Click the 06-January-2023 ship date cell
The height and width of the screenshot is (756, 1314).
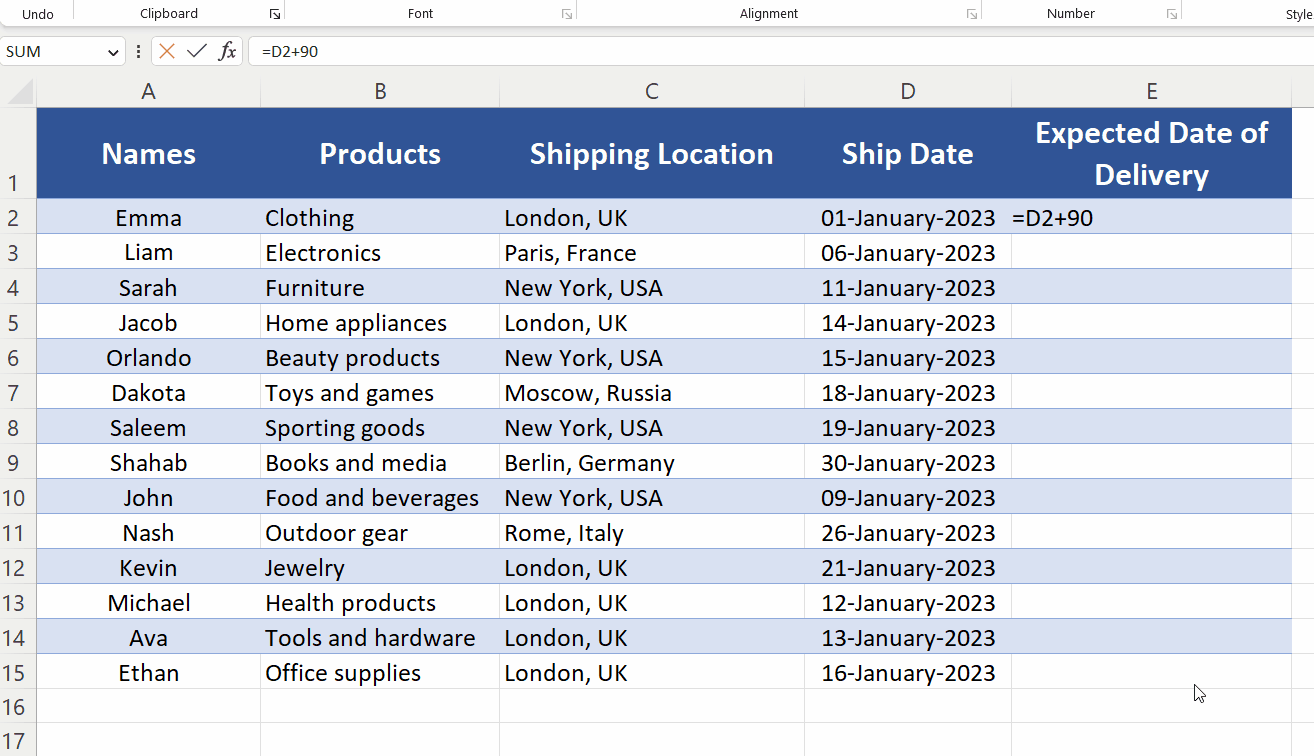[x=907, y=253]
